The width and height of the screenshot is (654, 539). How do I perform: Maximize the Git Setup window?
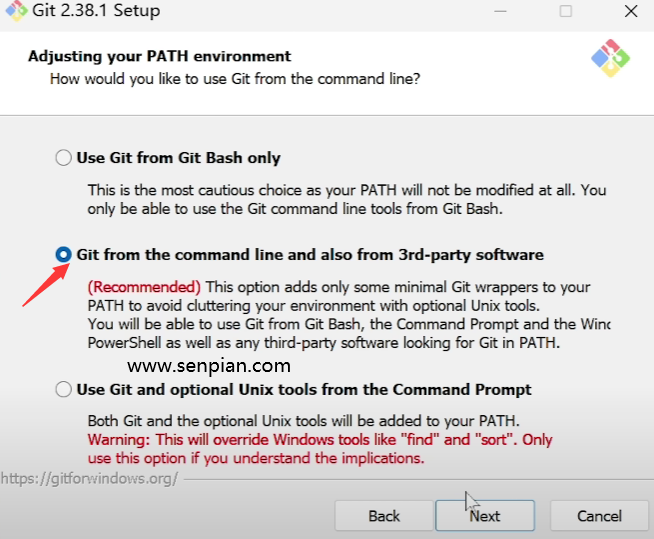coord(566,11)
